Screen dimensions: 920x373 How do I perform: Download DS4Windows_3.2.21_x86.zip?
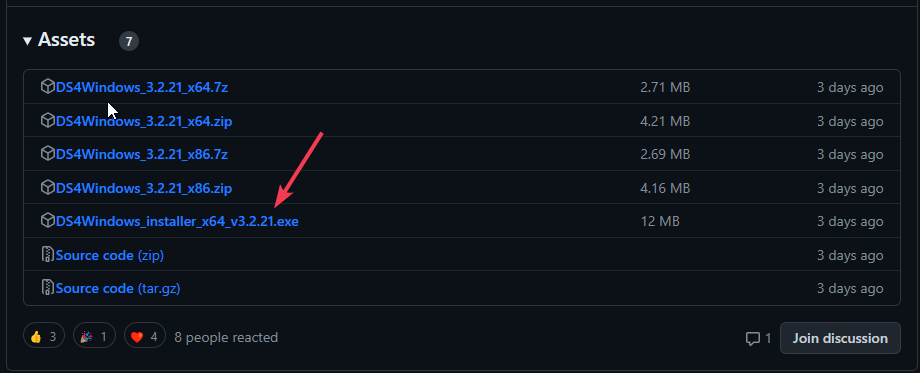click(144, 188)
